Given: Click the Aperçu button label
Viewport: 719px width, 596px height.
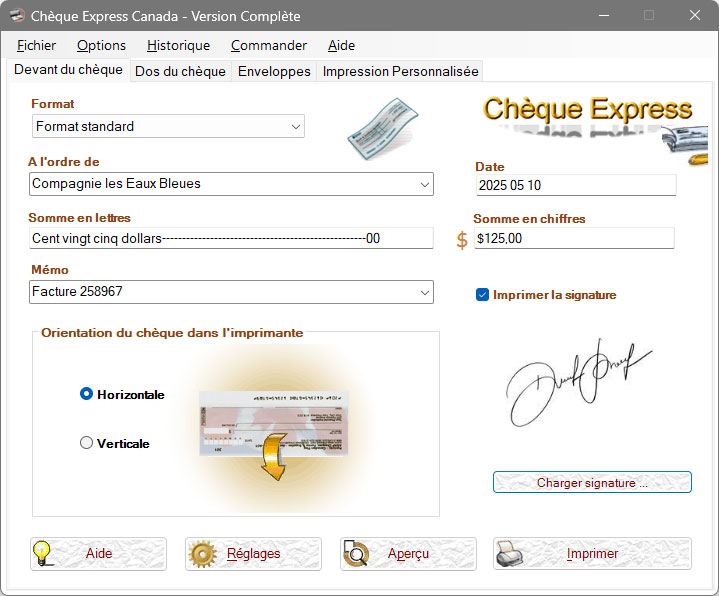Looking at the screenshot, I should point(408,553).
